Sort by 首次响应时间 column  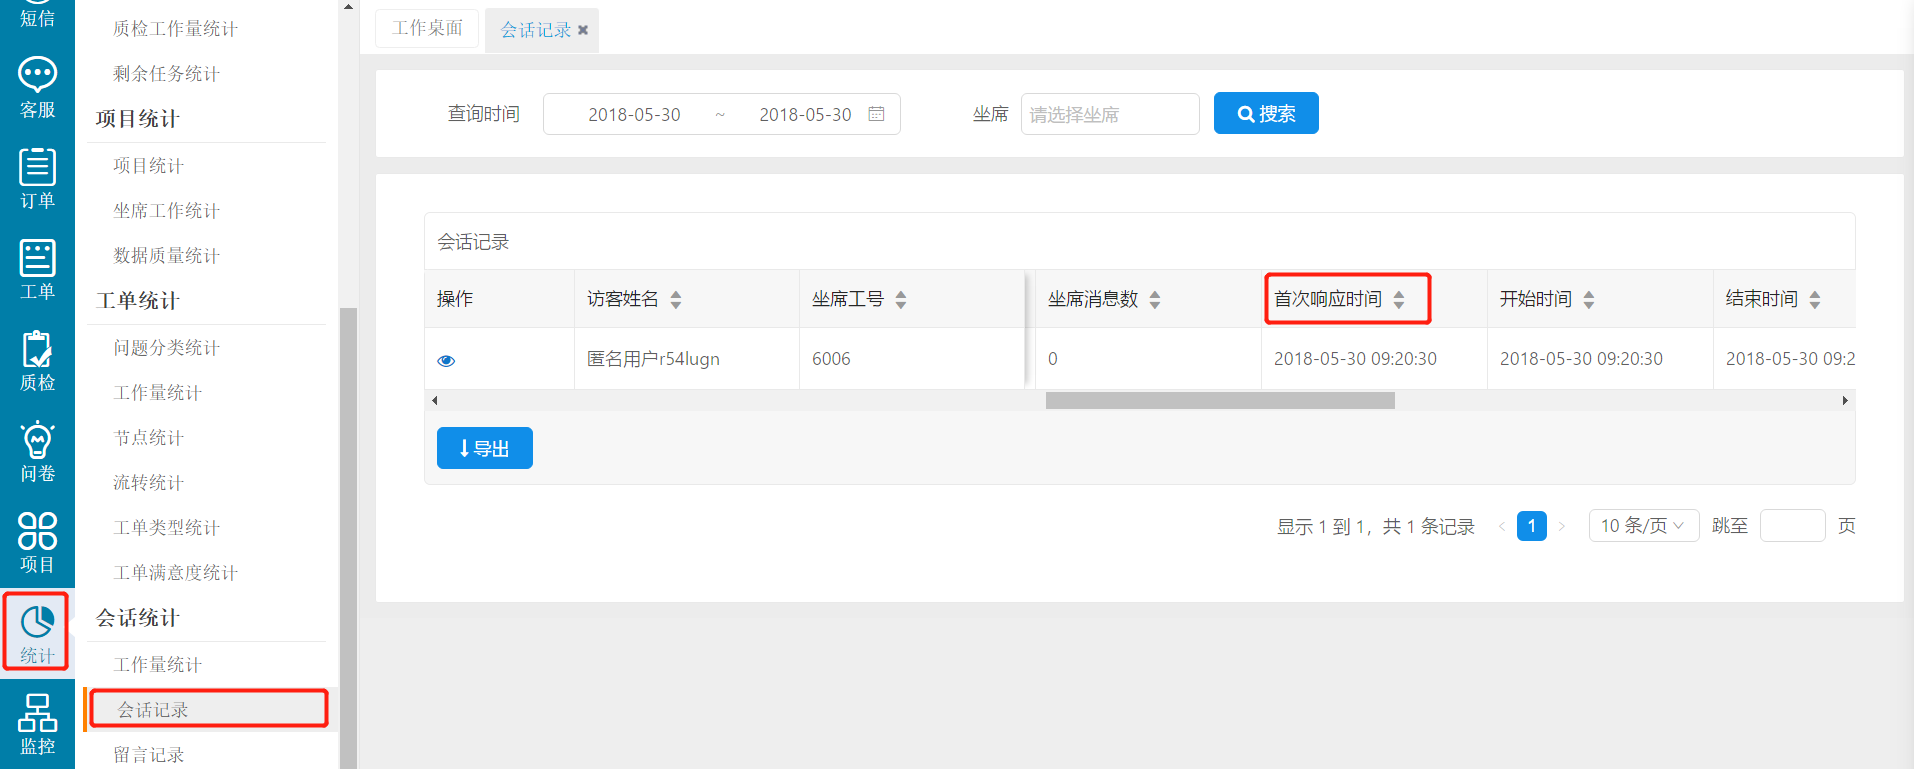pos(1399,299)
